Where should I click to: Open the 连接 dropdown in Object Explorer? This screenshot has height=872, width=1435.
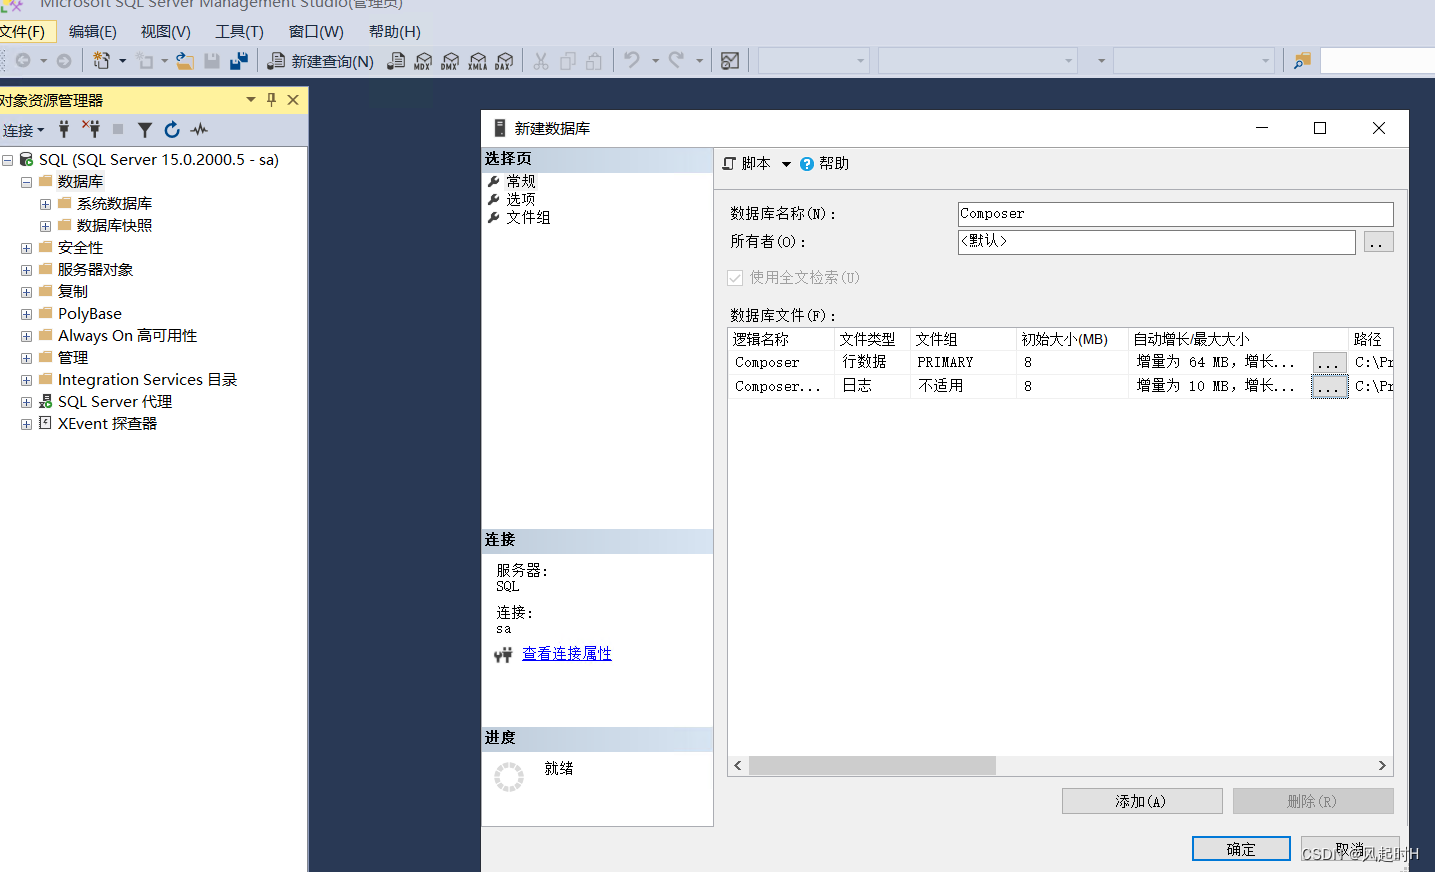coord(24,130)
